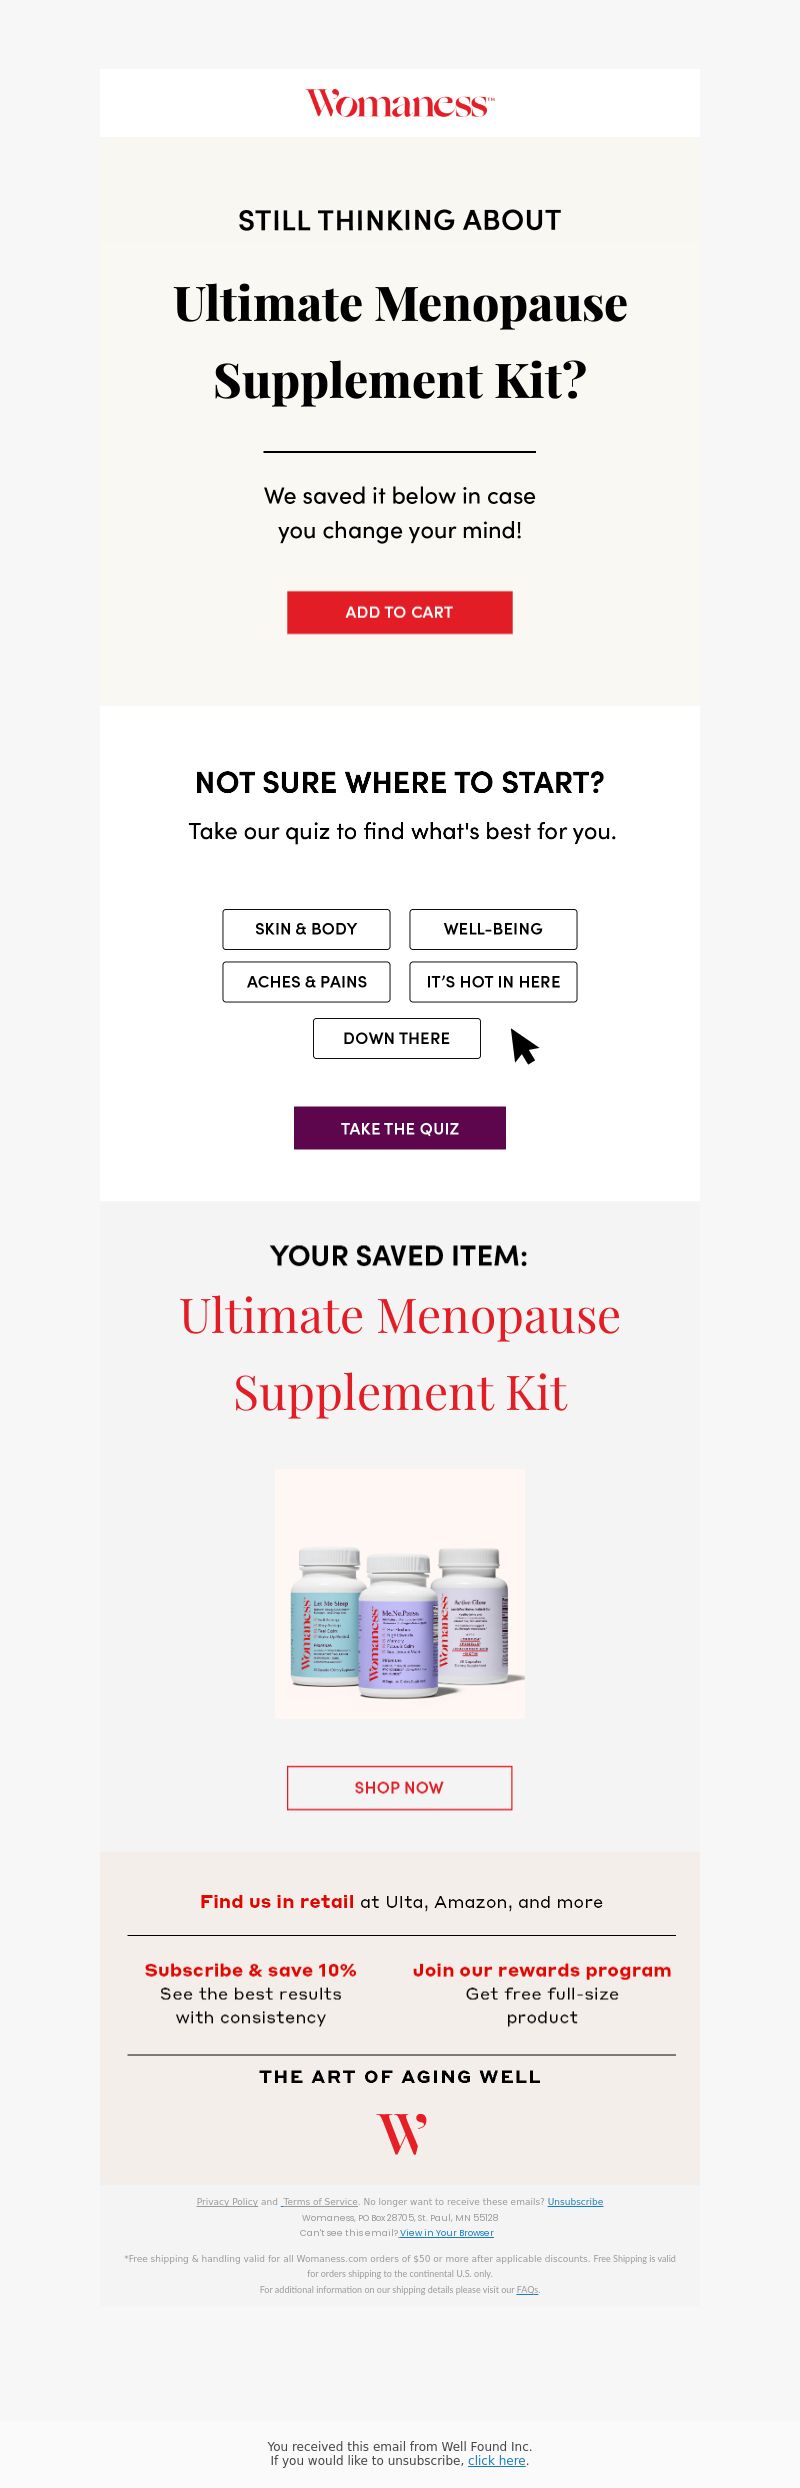Screen dimensions: 800x2488
Task: Open the Privacy Policy link
Action: [227, 2201]
